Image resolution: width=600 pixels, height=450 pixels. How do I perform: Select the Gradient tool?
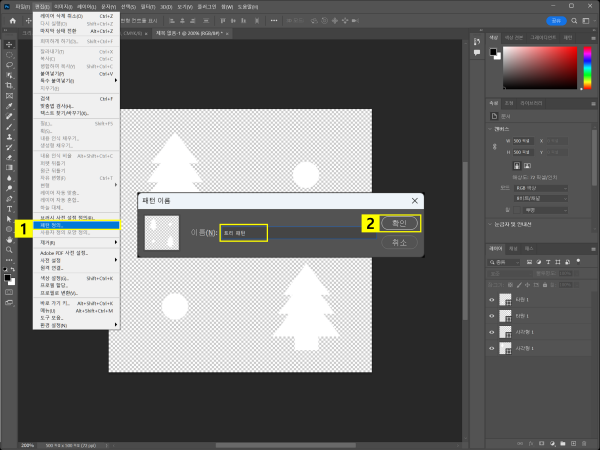(x=9, y=168)
